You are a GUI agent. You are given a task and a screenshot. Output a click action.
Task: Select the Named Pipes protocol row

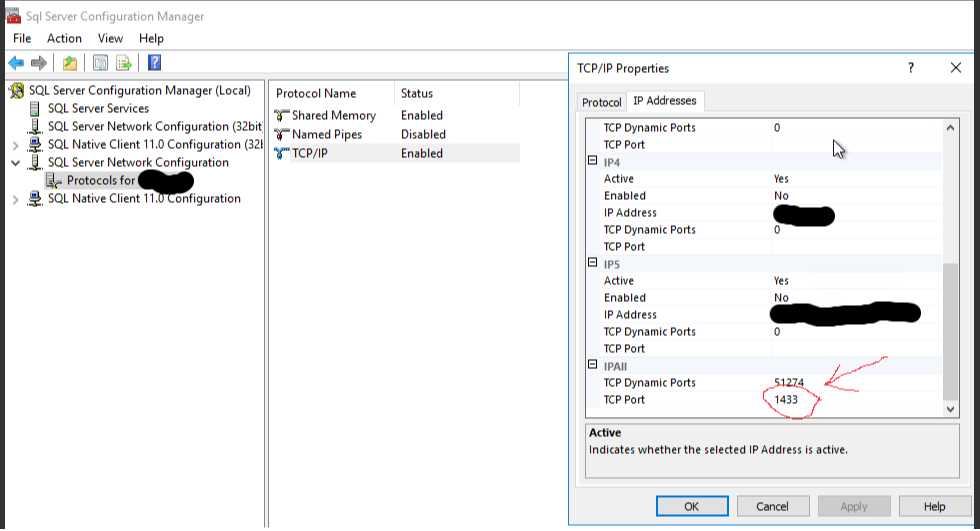[397, 134]
